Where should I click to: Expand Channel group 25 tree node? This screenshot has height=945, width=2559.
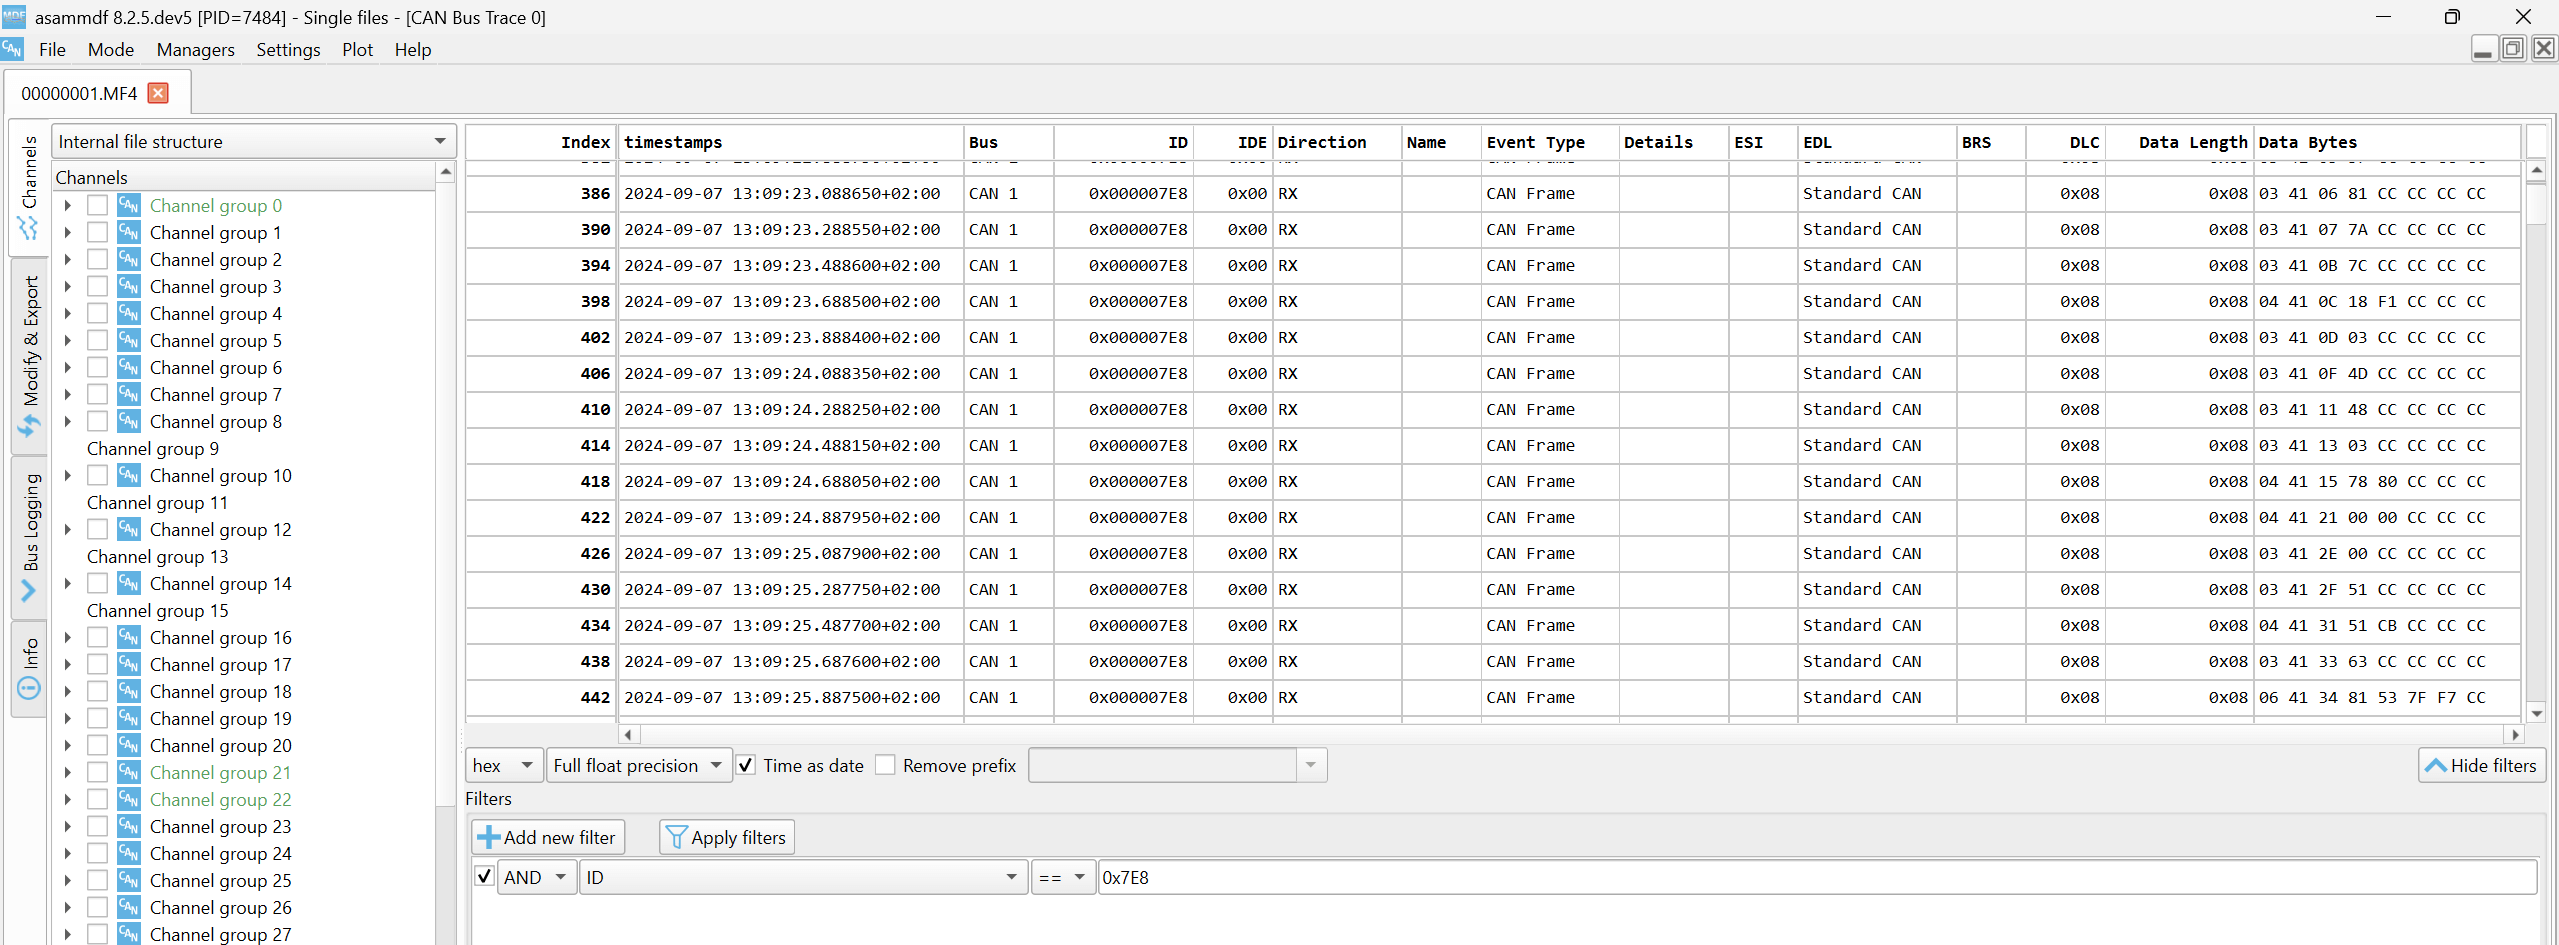tap(68, 880)
